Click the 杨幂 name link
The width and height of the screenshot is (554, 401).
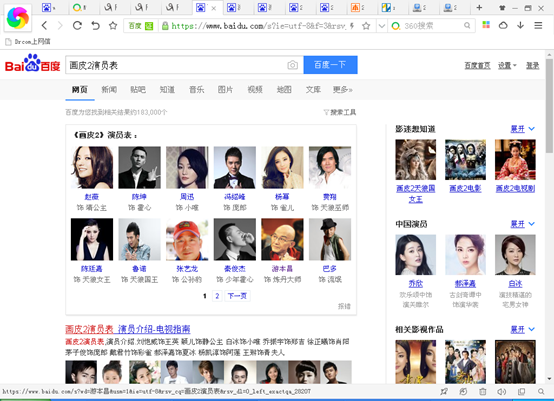tap(282, 197)
